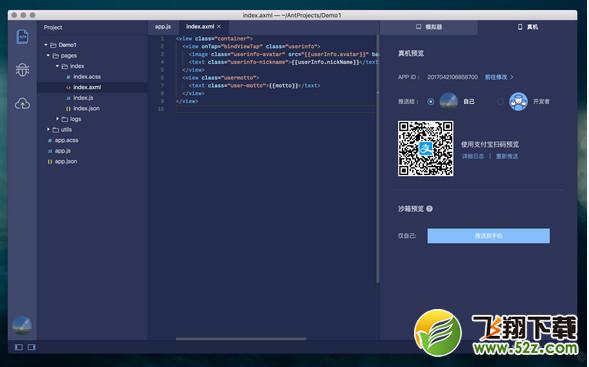Viewport: 589px width, 367px height.
Task: Click the Alipay QR code image
Action: [x=426, y=148]
